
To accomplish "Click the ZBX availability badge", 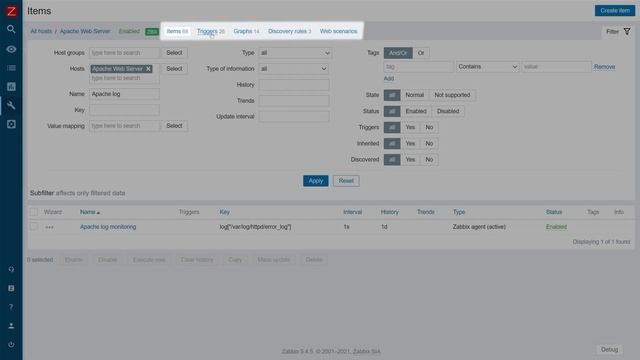I will (x=152, y=32).
